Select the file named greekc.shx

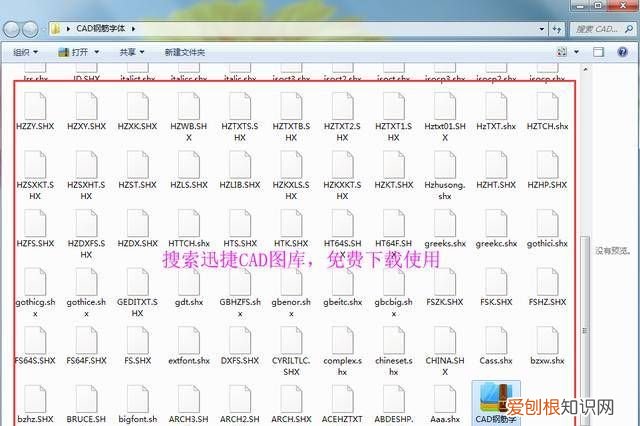click(496, 229)
